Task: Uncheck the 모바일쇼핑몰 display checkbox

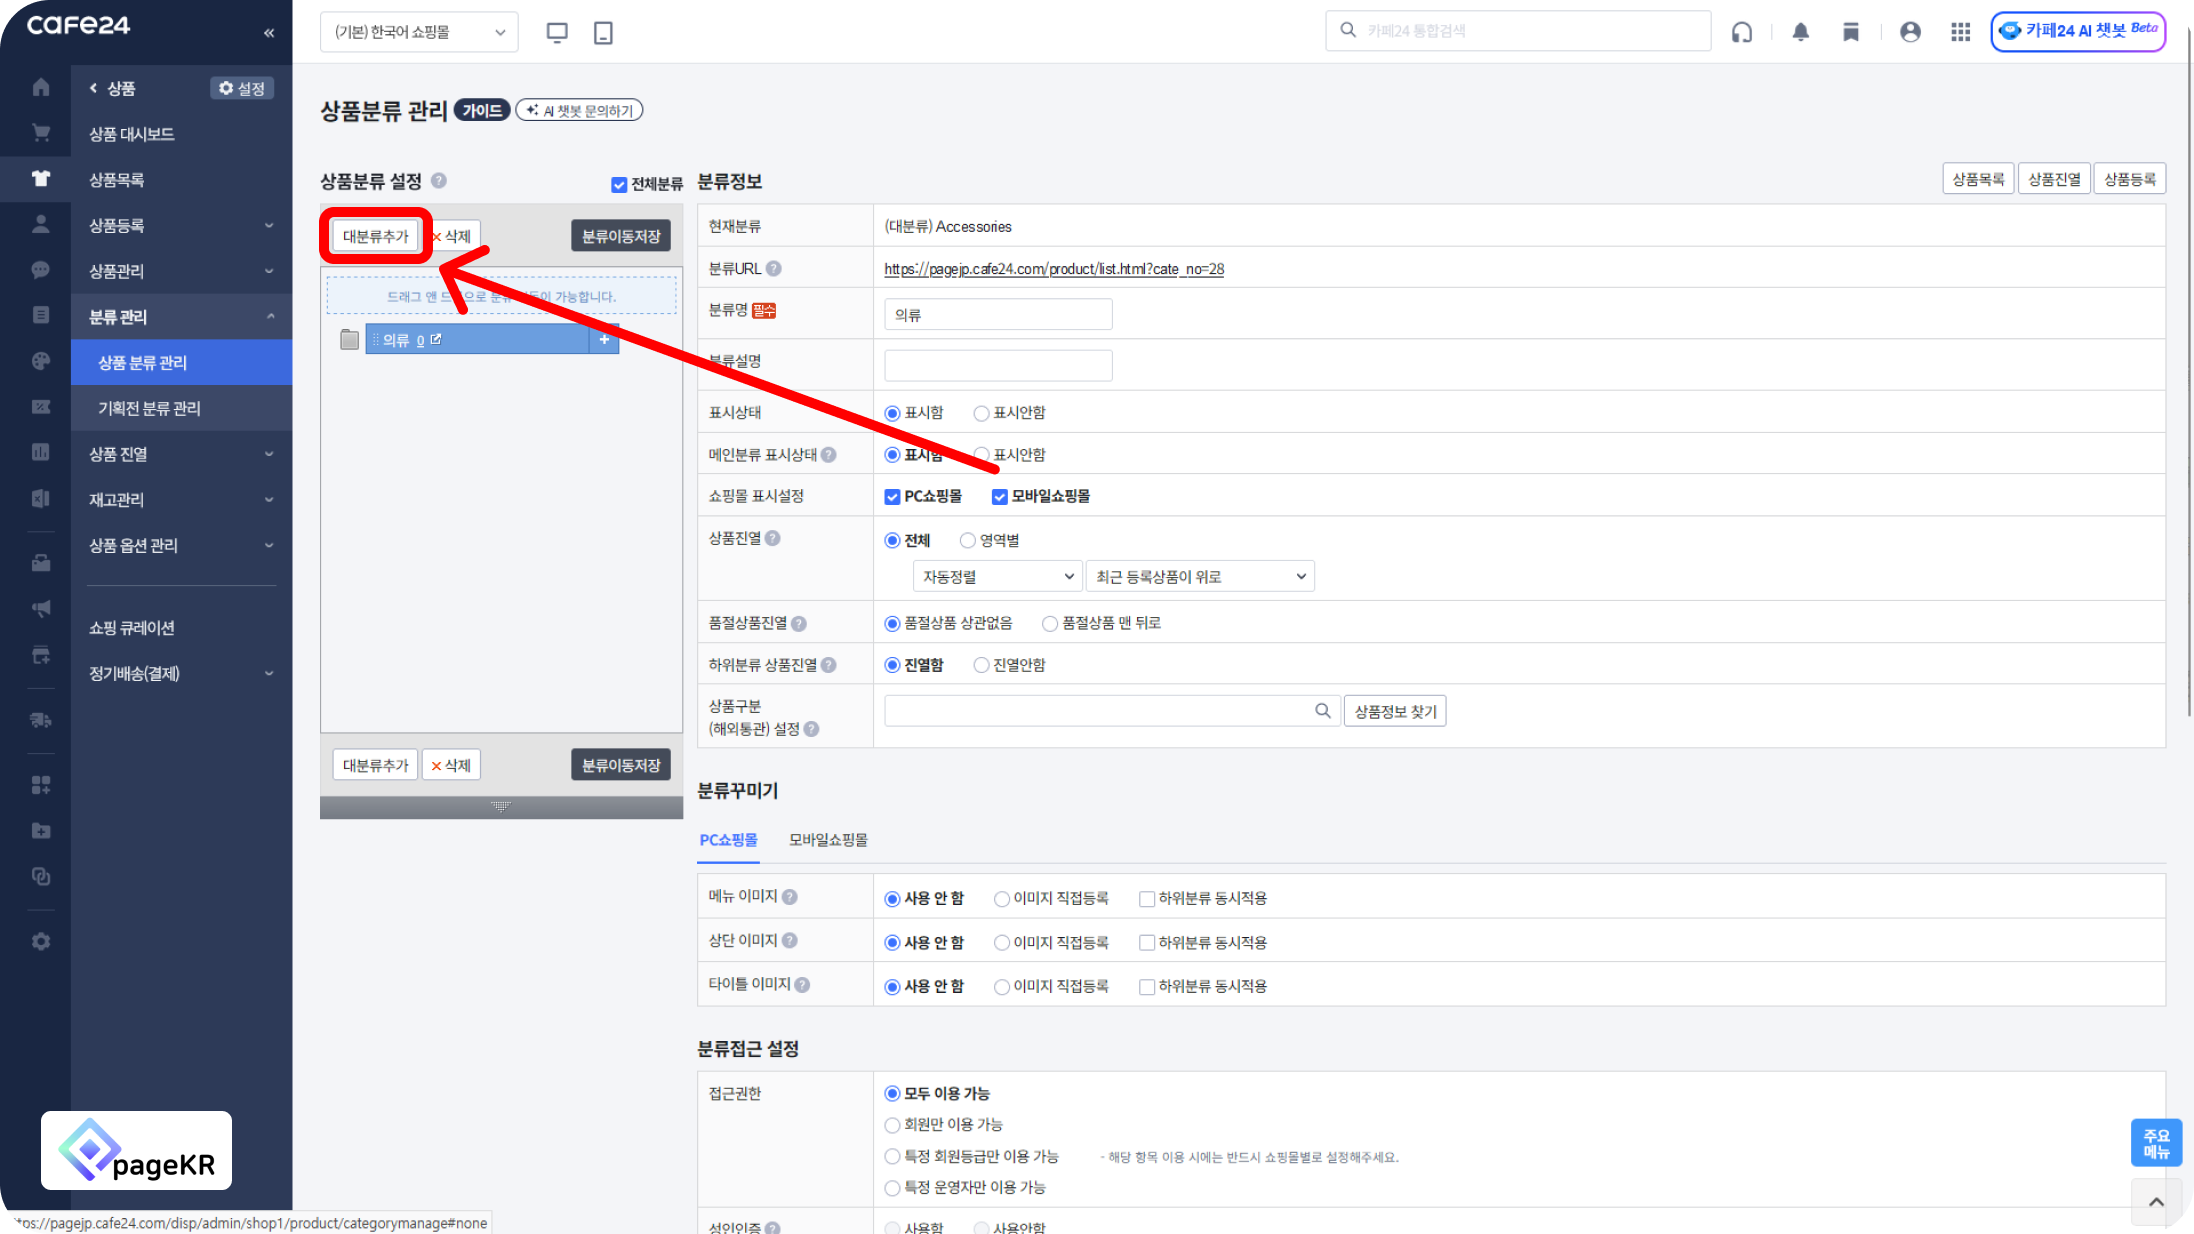Action: 999,497
